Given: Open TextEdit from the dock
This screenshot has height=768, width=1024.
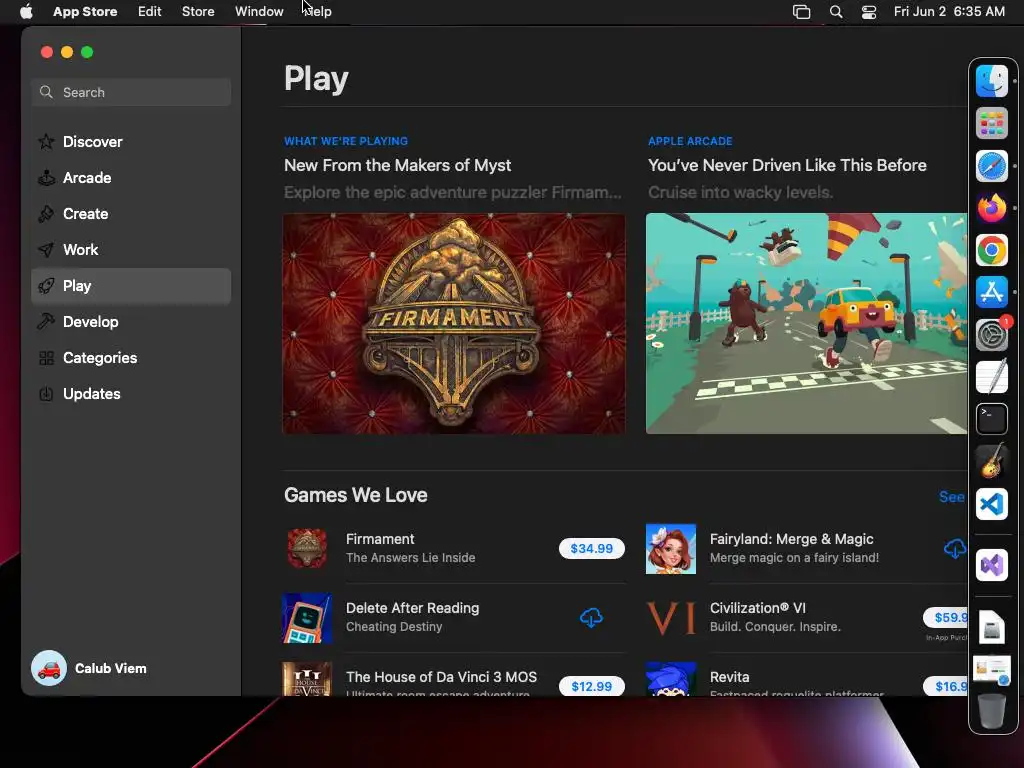Looking at the screenshot, I should [991, 377].
